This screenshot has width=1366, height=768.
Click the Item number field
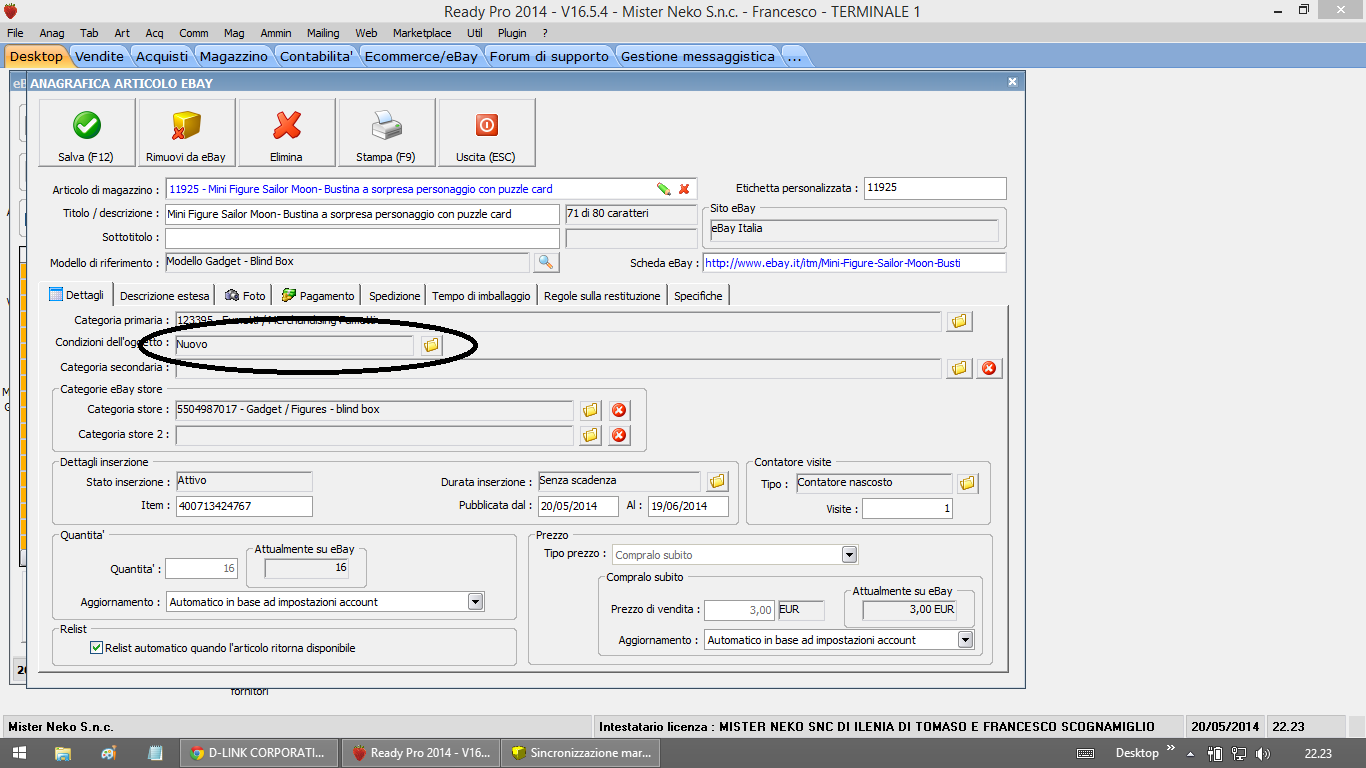[244, 506]
